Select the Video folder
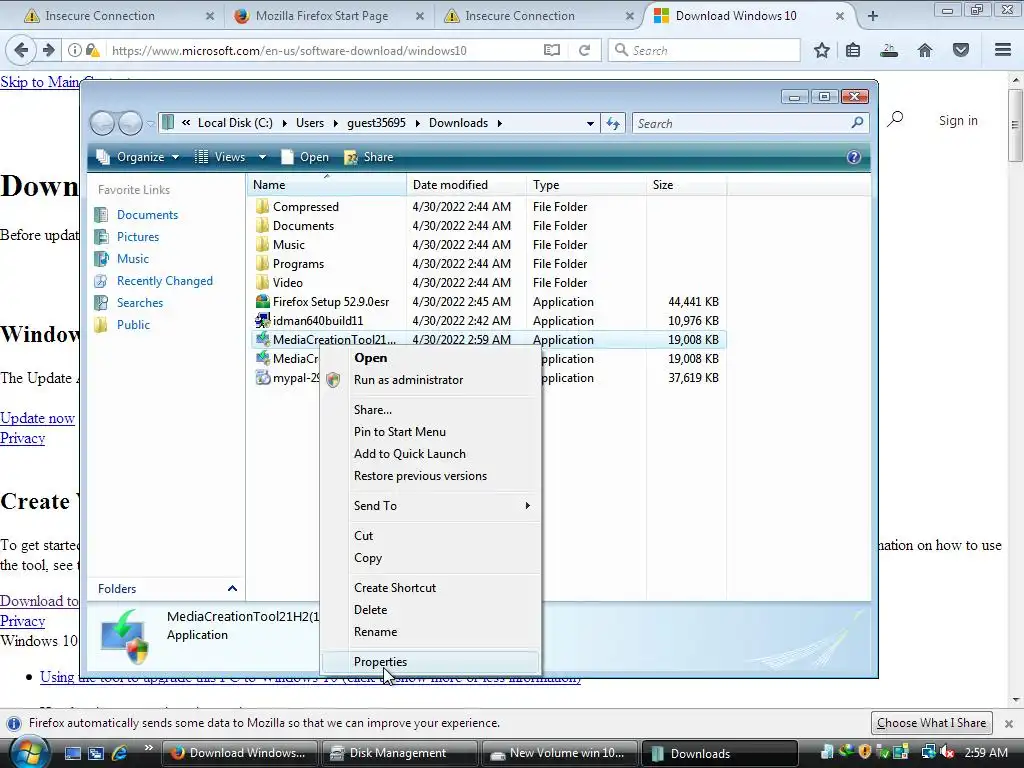 (287, 283)
